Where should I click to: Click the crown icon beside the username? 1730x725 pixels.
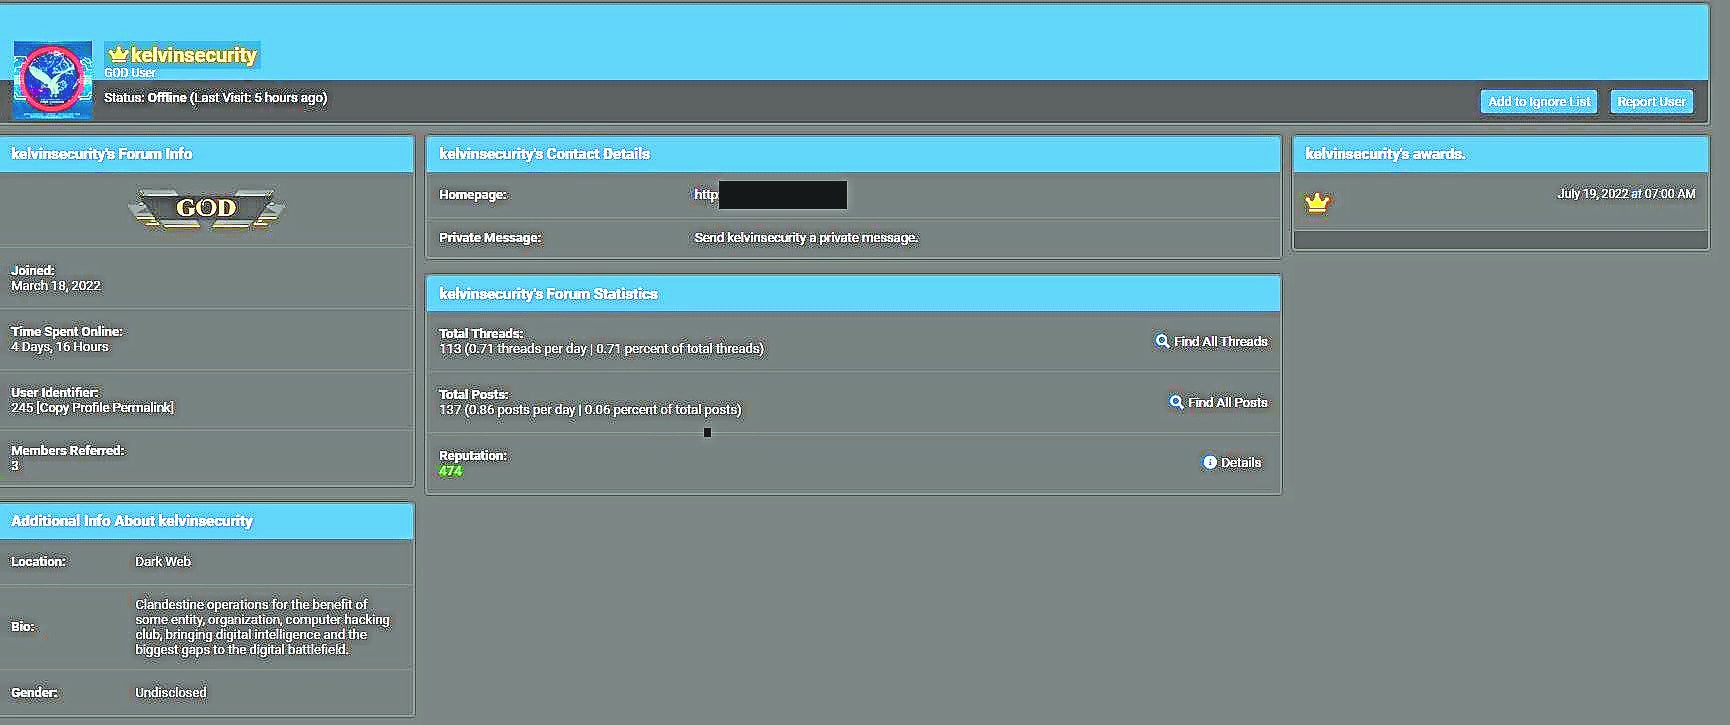(118, 54)
